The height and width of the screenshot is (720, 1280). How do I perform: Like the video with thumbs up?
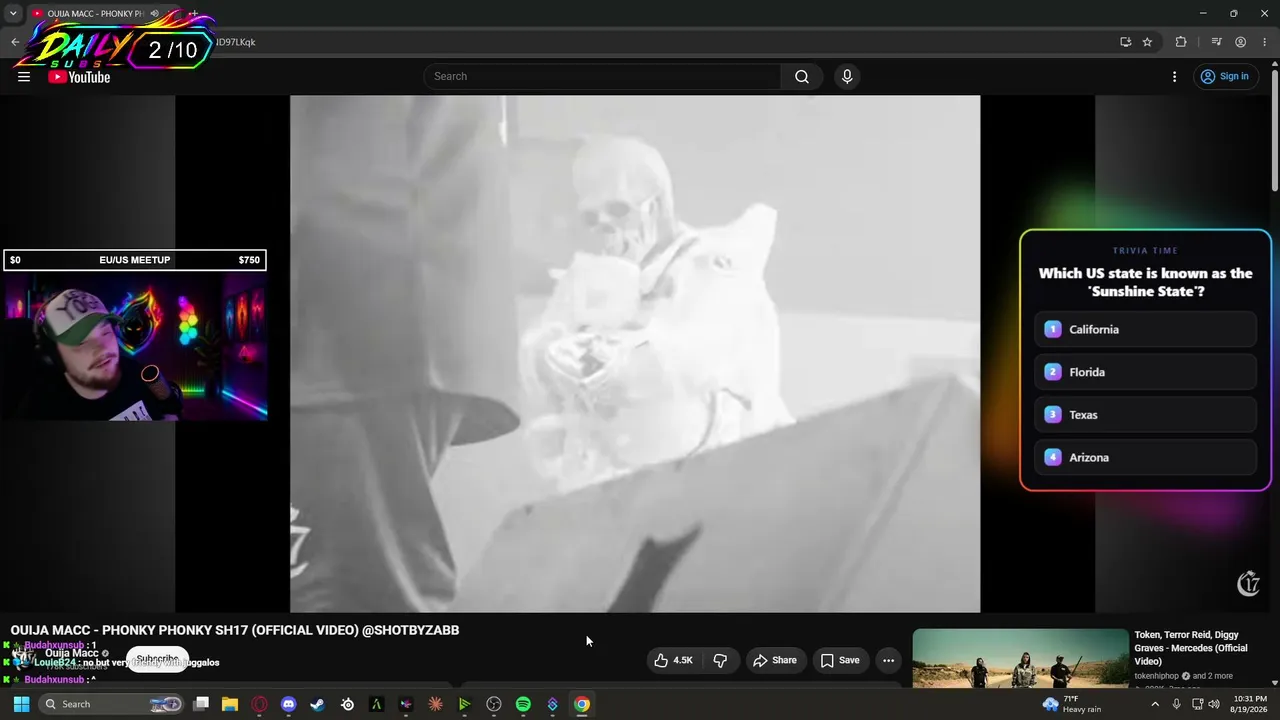[x=673, y=660]
